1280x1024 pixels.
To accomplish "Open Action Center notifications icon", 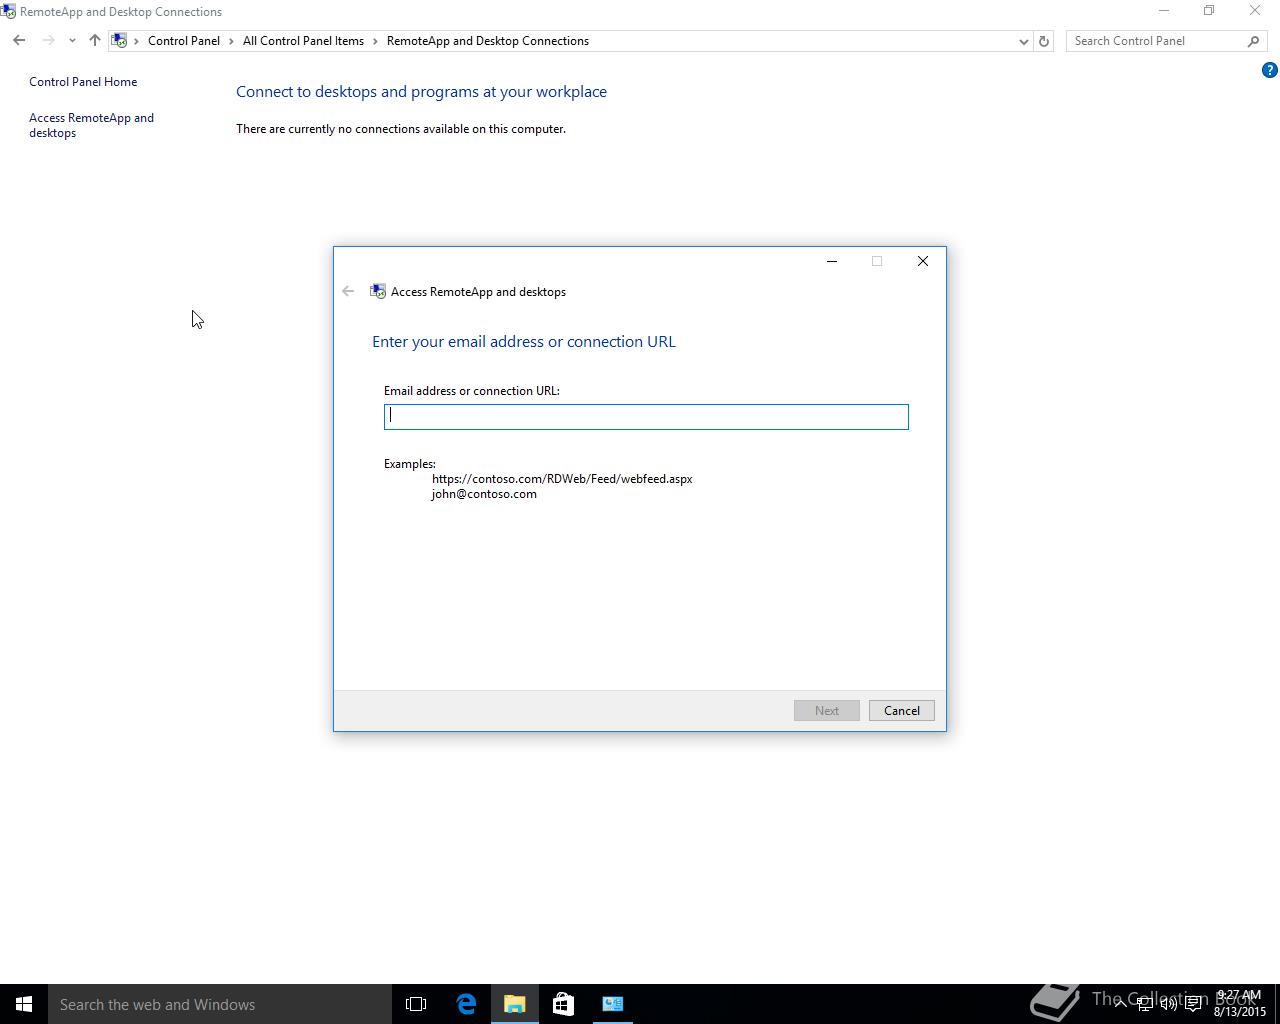I will coord(1193,1004).
